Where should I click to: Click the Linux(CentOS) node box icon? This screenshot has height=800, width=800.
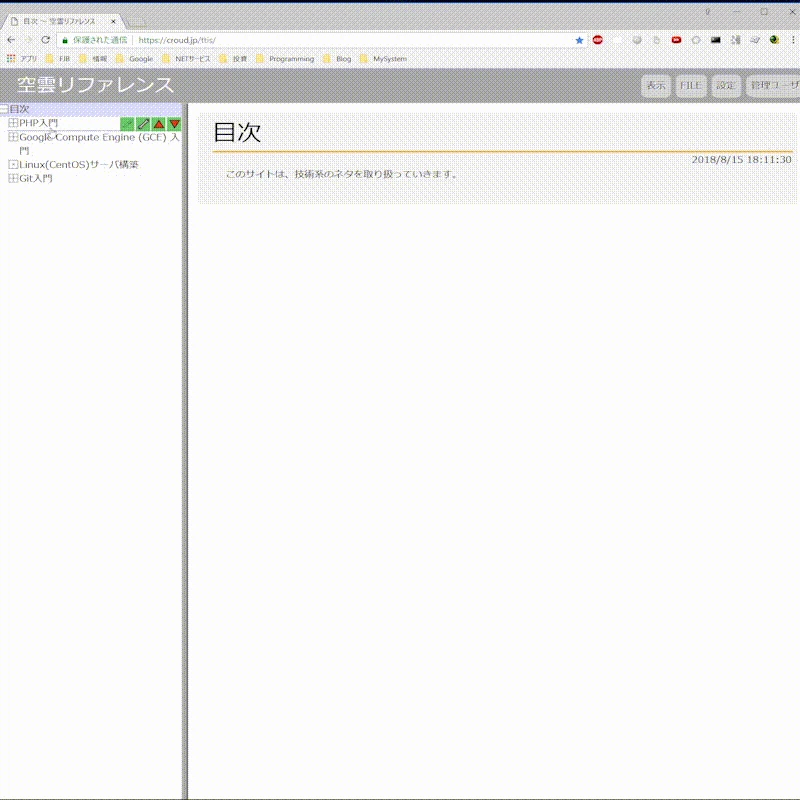(x=13, y=164)
